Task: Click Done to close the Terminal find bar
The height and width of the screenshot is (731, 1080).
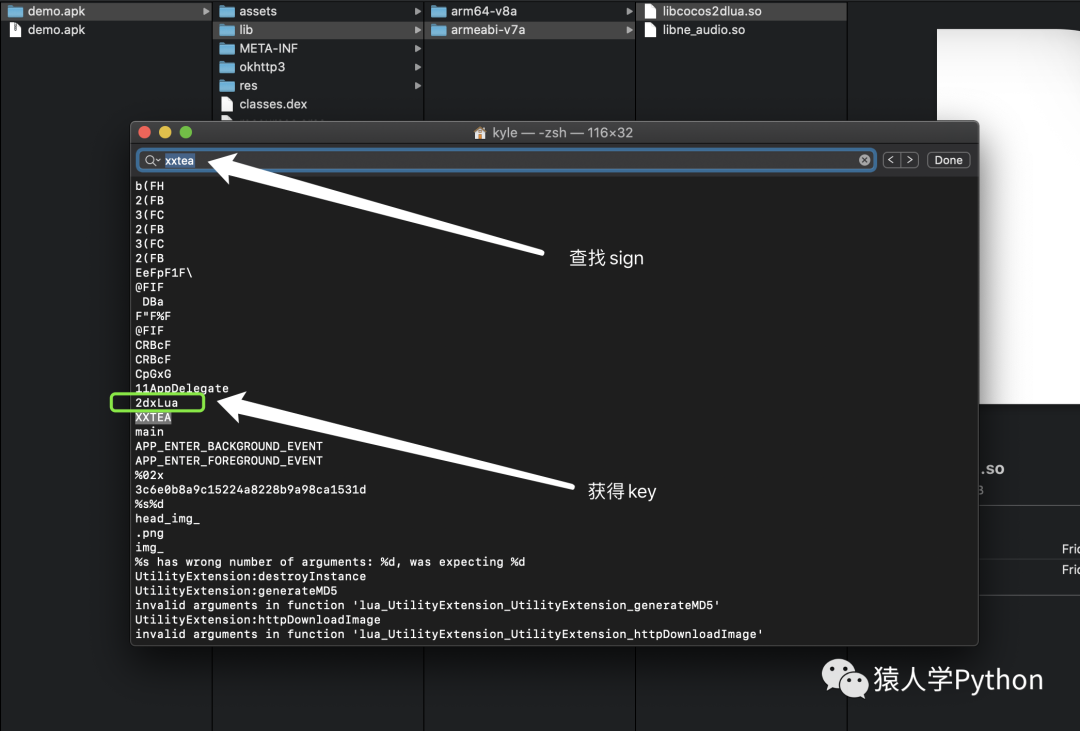Action: (x=948, y=161)
